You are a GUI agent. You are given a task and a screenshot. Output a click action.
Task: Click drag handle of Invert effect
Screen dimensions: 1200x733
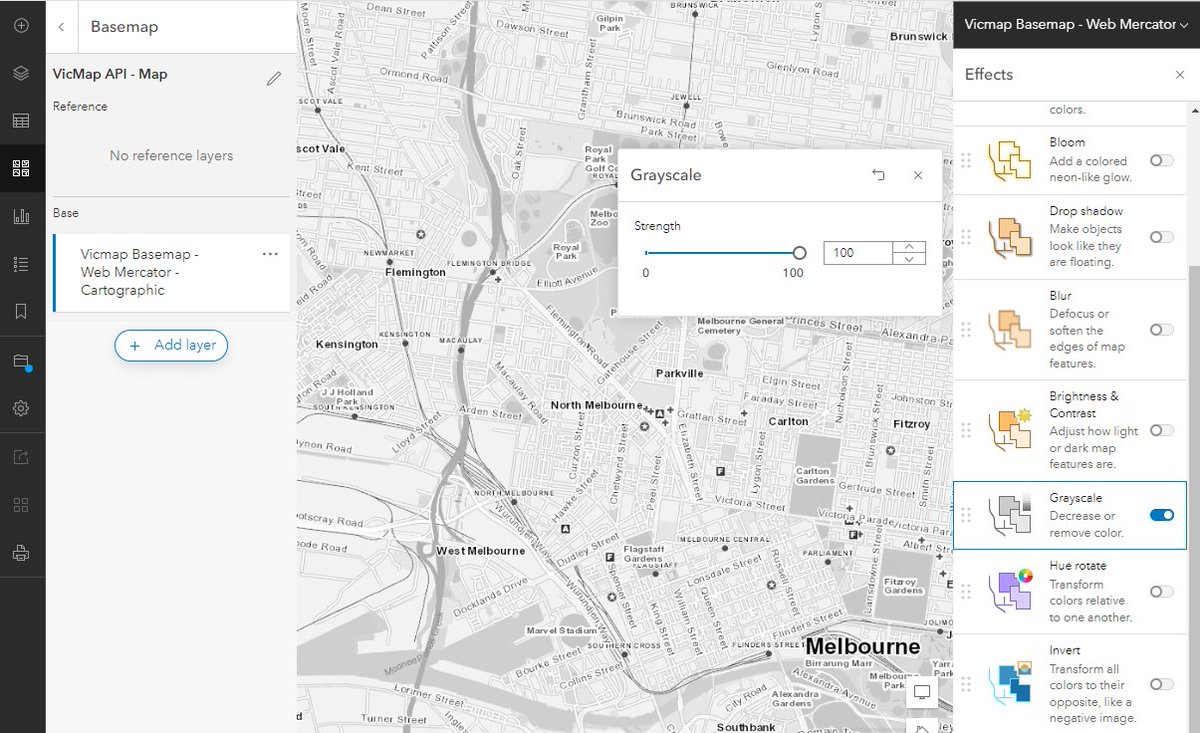(966, 684)
